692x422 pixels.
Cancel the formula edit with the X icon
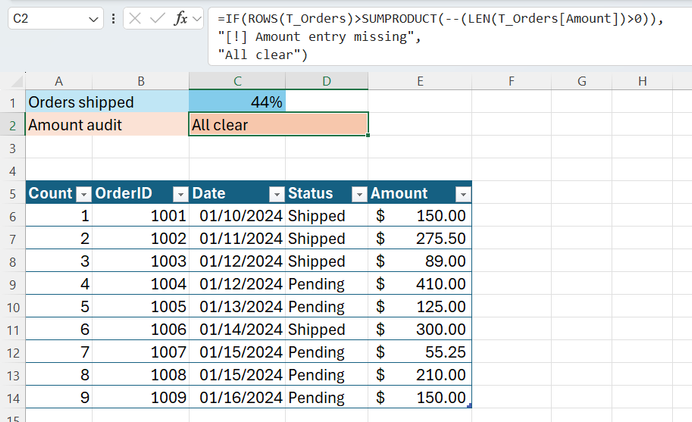pos(135,19)
